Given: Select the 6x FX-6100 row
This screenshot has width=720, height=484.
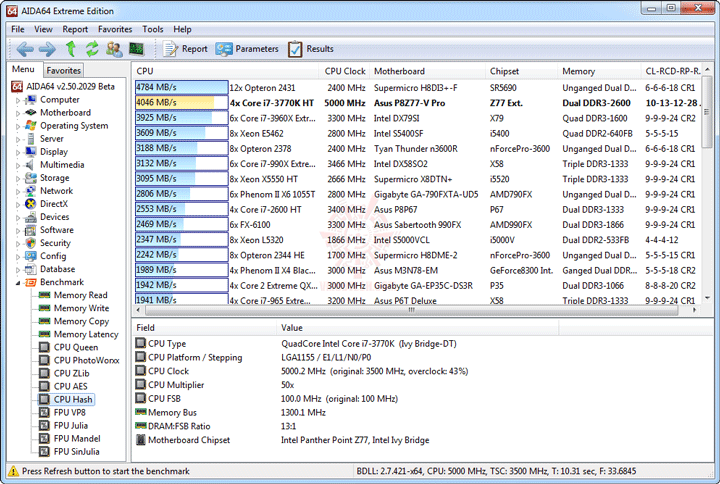Looking at the screenshot, I should (x=418, y=225).
